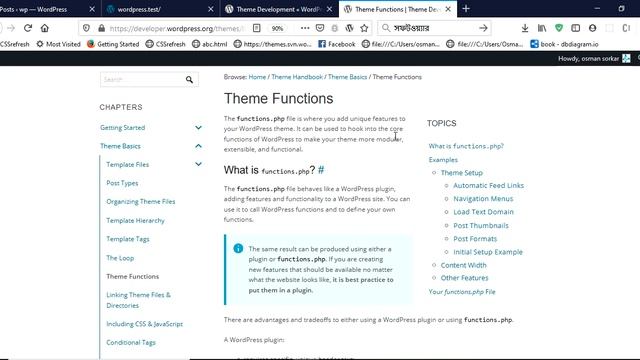
Task: Open Including CSS & JavaScript link
Action: 144,324
